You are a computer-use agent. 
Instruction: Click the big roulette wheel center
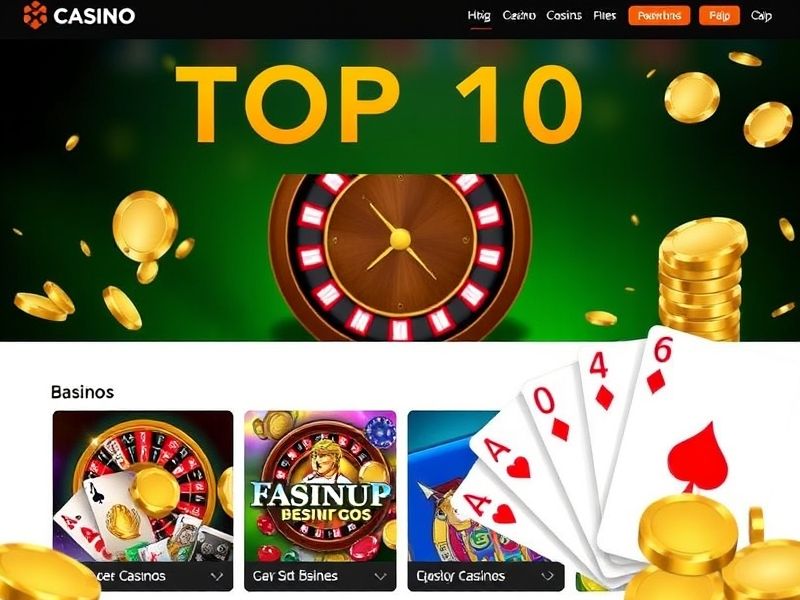point(400,239)
